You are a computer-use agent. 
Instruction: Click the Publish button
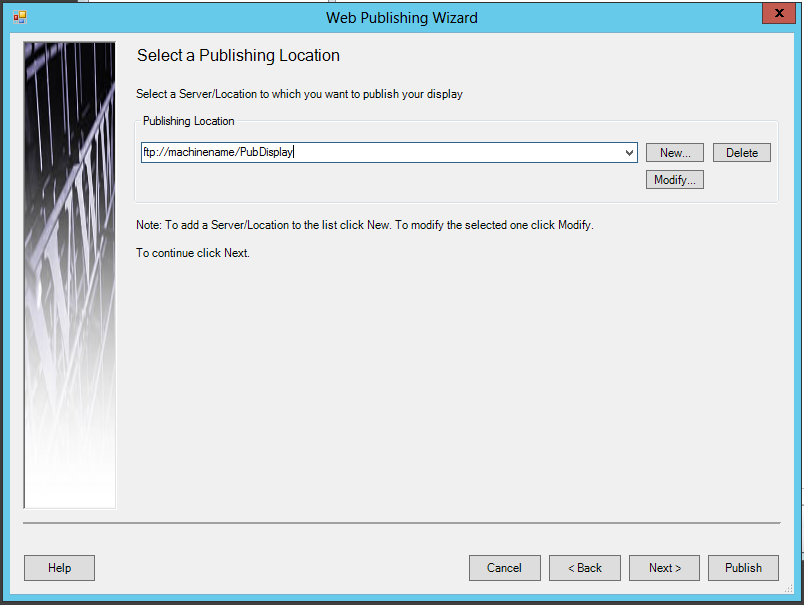[743, 568]
